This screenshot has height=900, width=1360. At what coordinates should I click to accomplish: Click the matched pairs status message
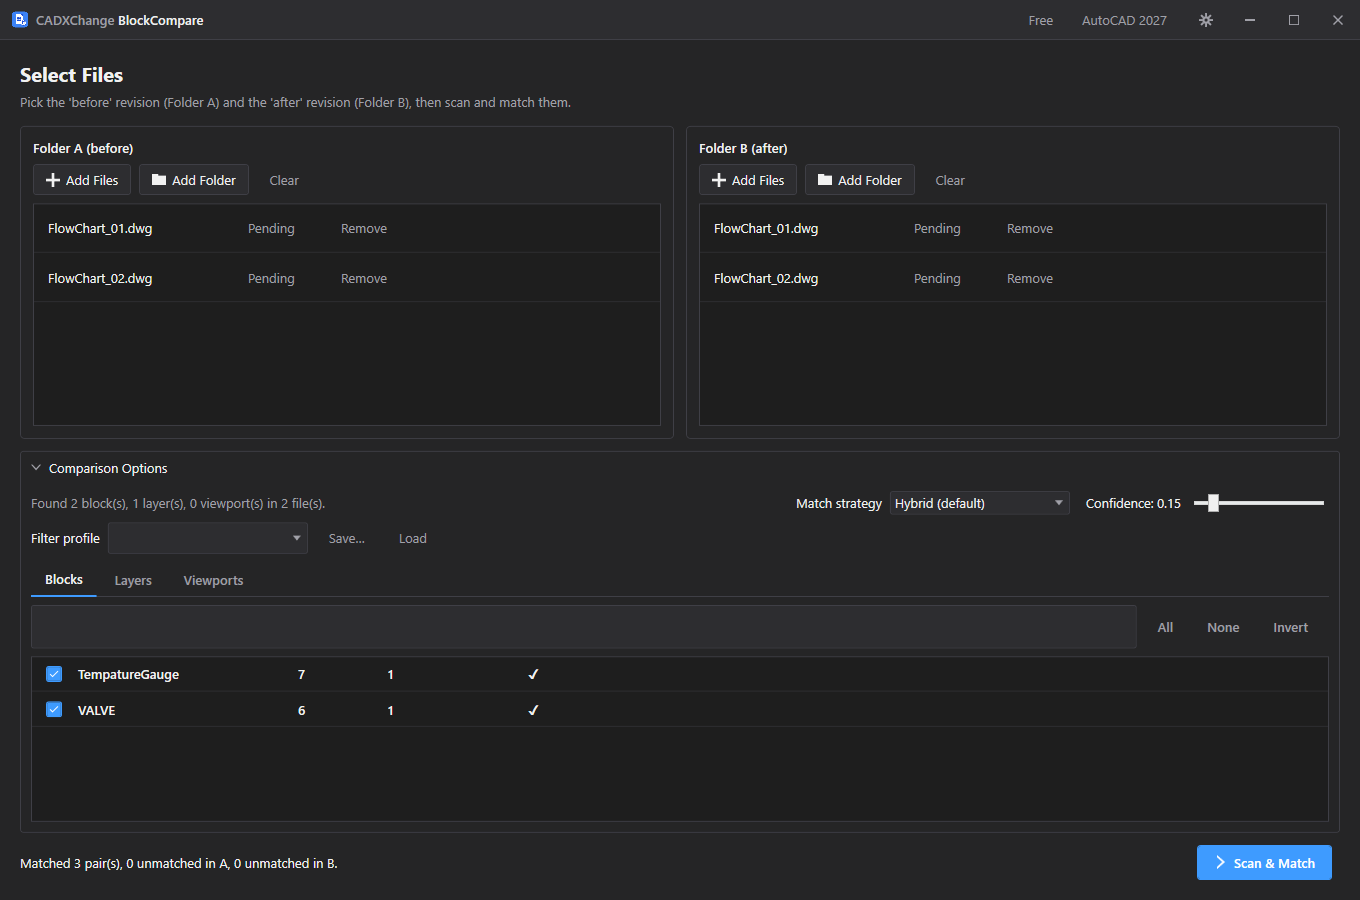[179, 863]
